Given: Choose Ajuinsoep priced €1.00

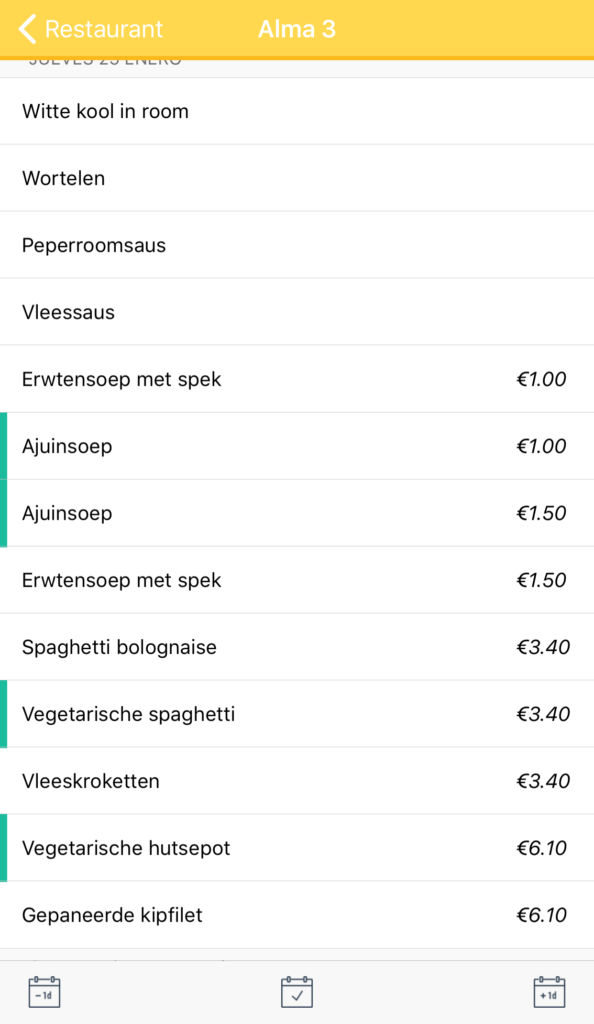Looking at the screenshot, I should [x=297, y=447].
